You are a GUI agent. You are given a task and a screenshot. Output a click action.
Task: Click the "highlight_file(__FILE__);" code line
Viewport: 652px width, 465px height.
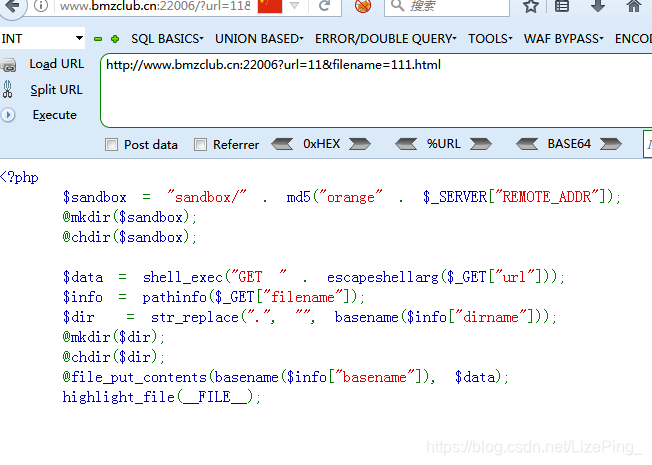click(161, 397)
